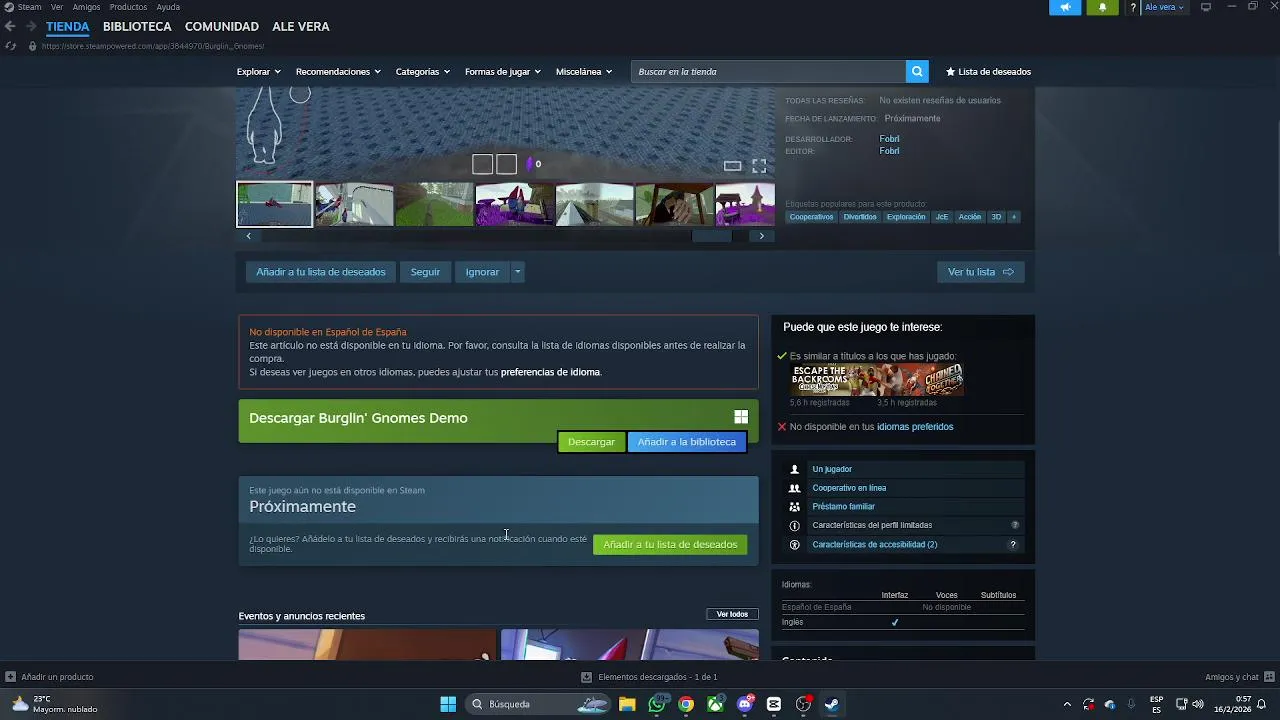The image size is (1280, 720).
Task: Open the Chained Together recommendation image
Action: [x=921, y=380]
